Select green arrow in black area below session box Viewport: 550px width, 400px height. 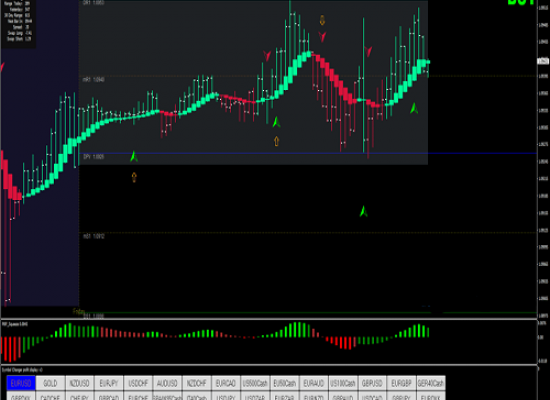(364, 211)
